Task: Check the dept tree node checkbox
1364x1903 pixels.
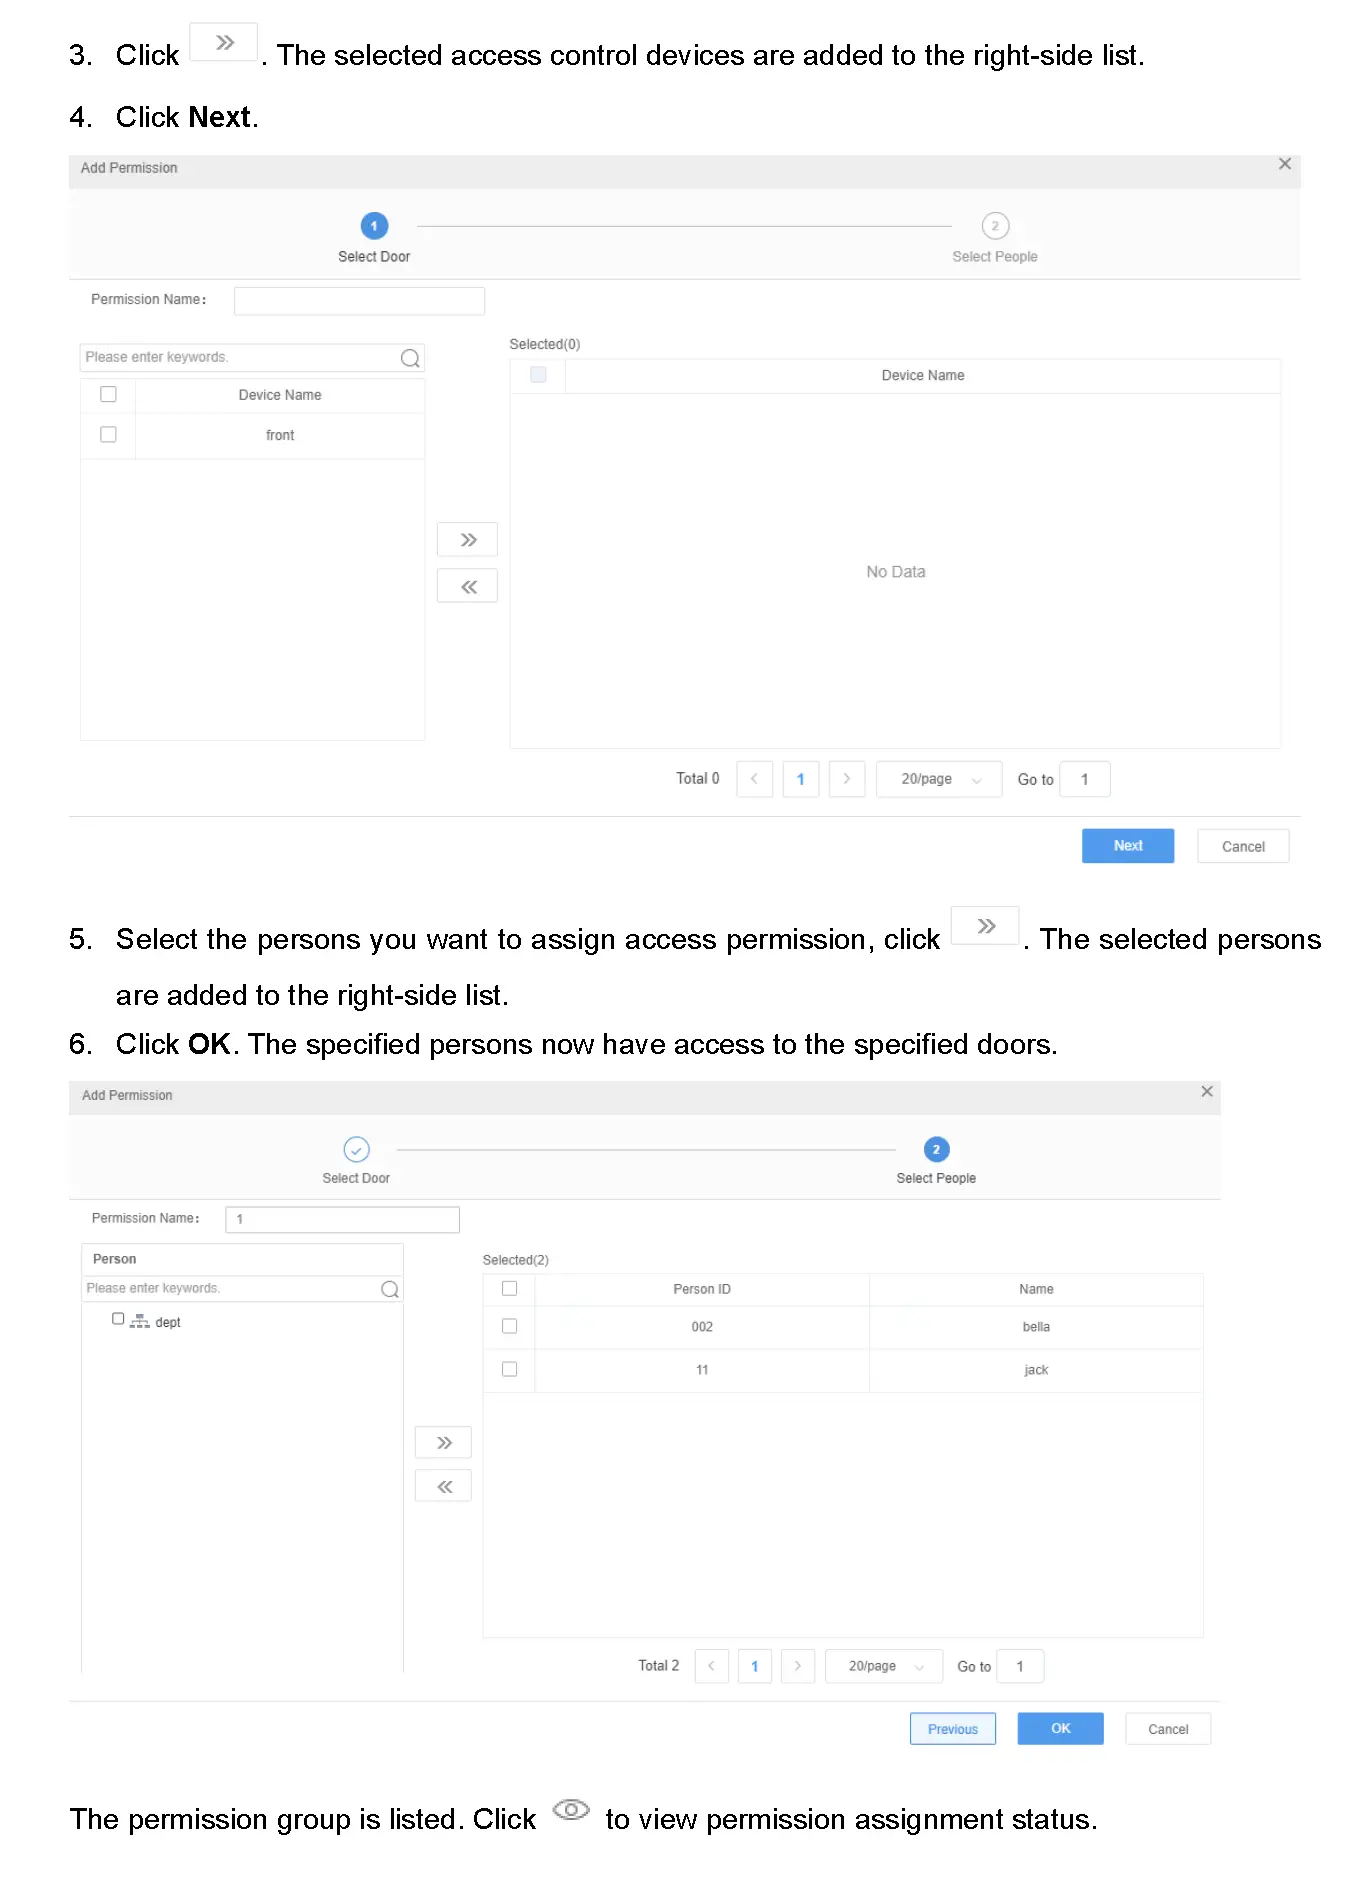Action: (118, 1319)
